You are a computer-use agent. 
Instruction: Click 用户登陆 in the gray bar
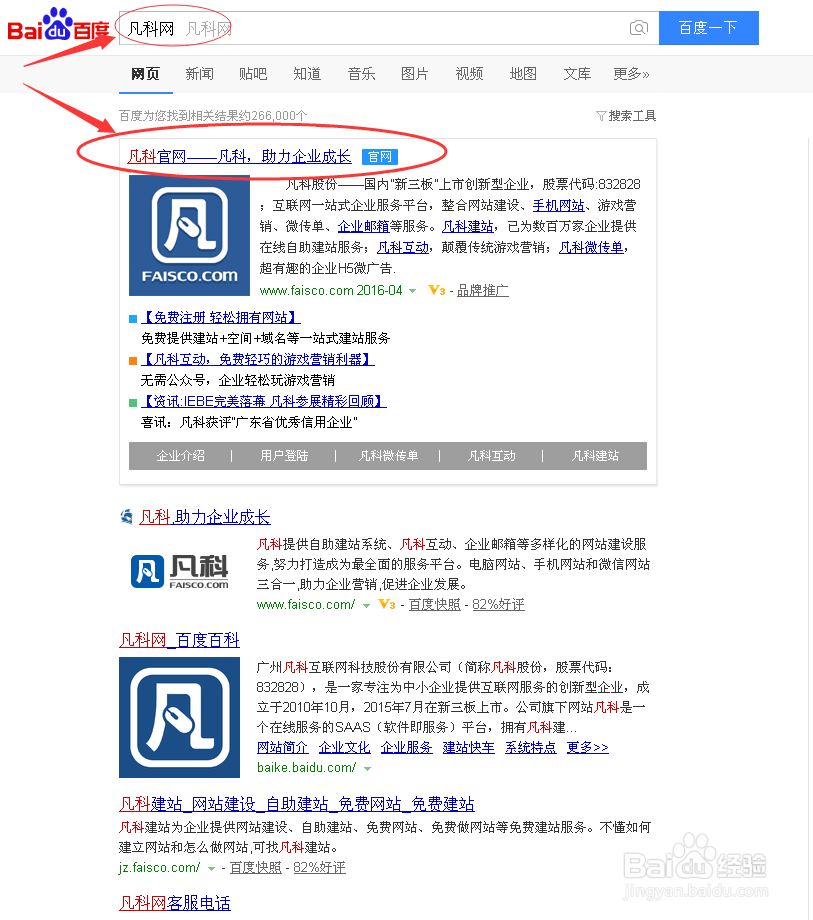284,456
